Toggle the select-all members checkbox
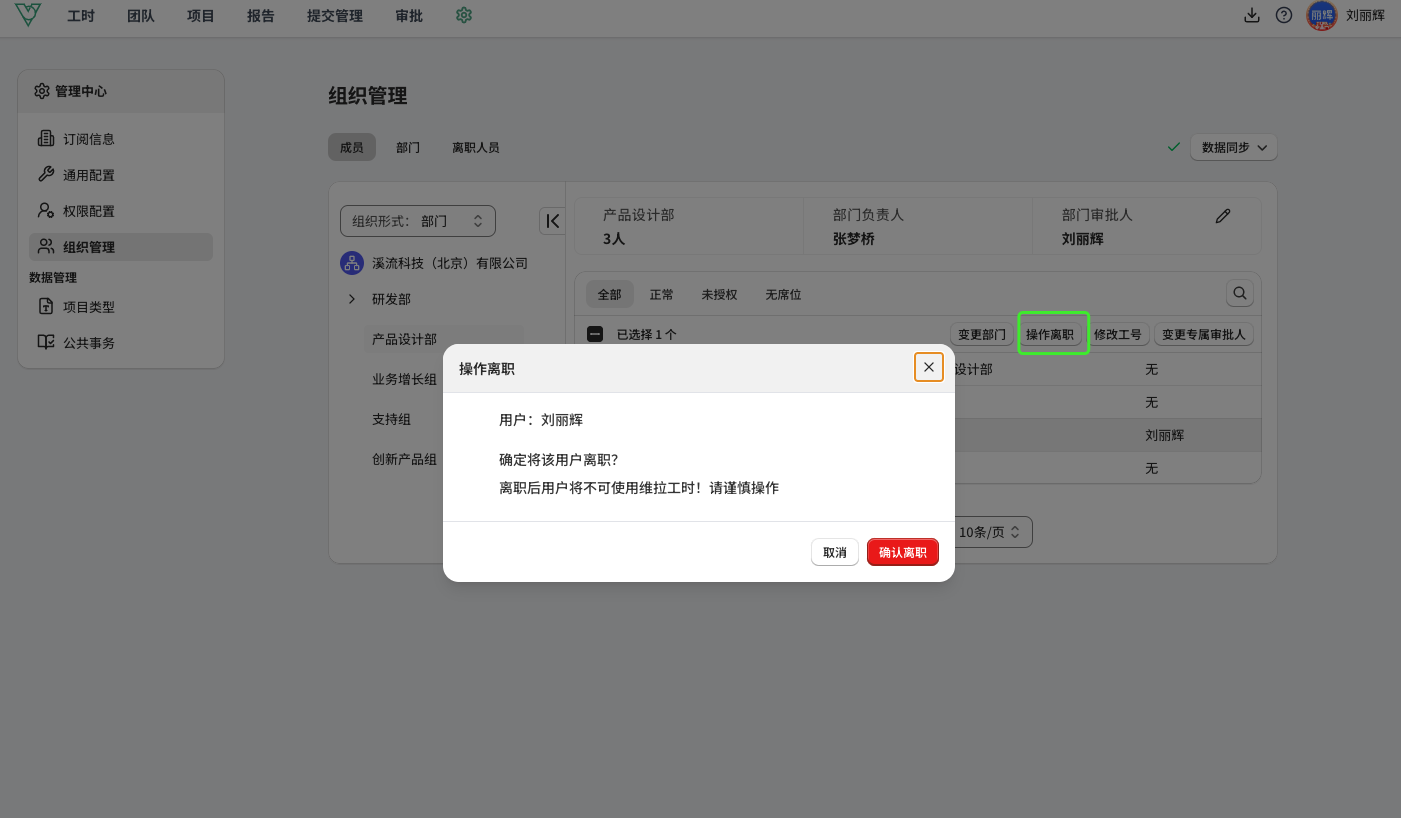The height and width of the screenshot is (818, 1401). (595, 334)
